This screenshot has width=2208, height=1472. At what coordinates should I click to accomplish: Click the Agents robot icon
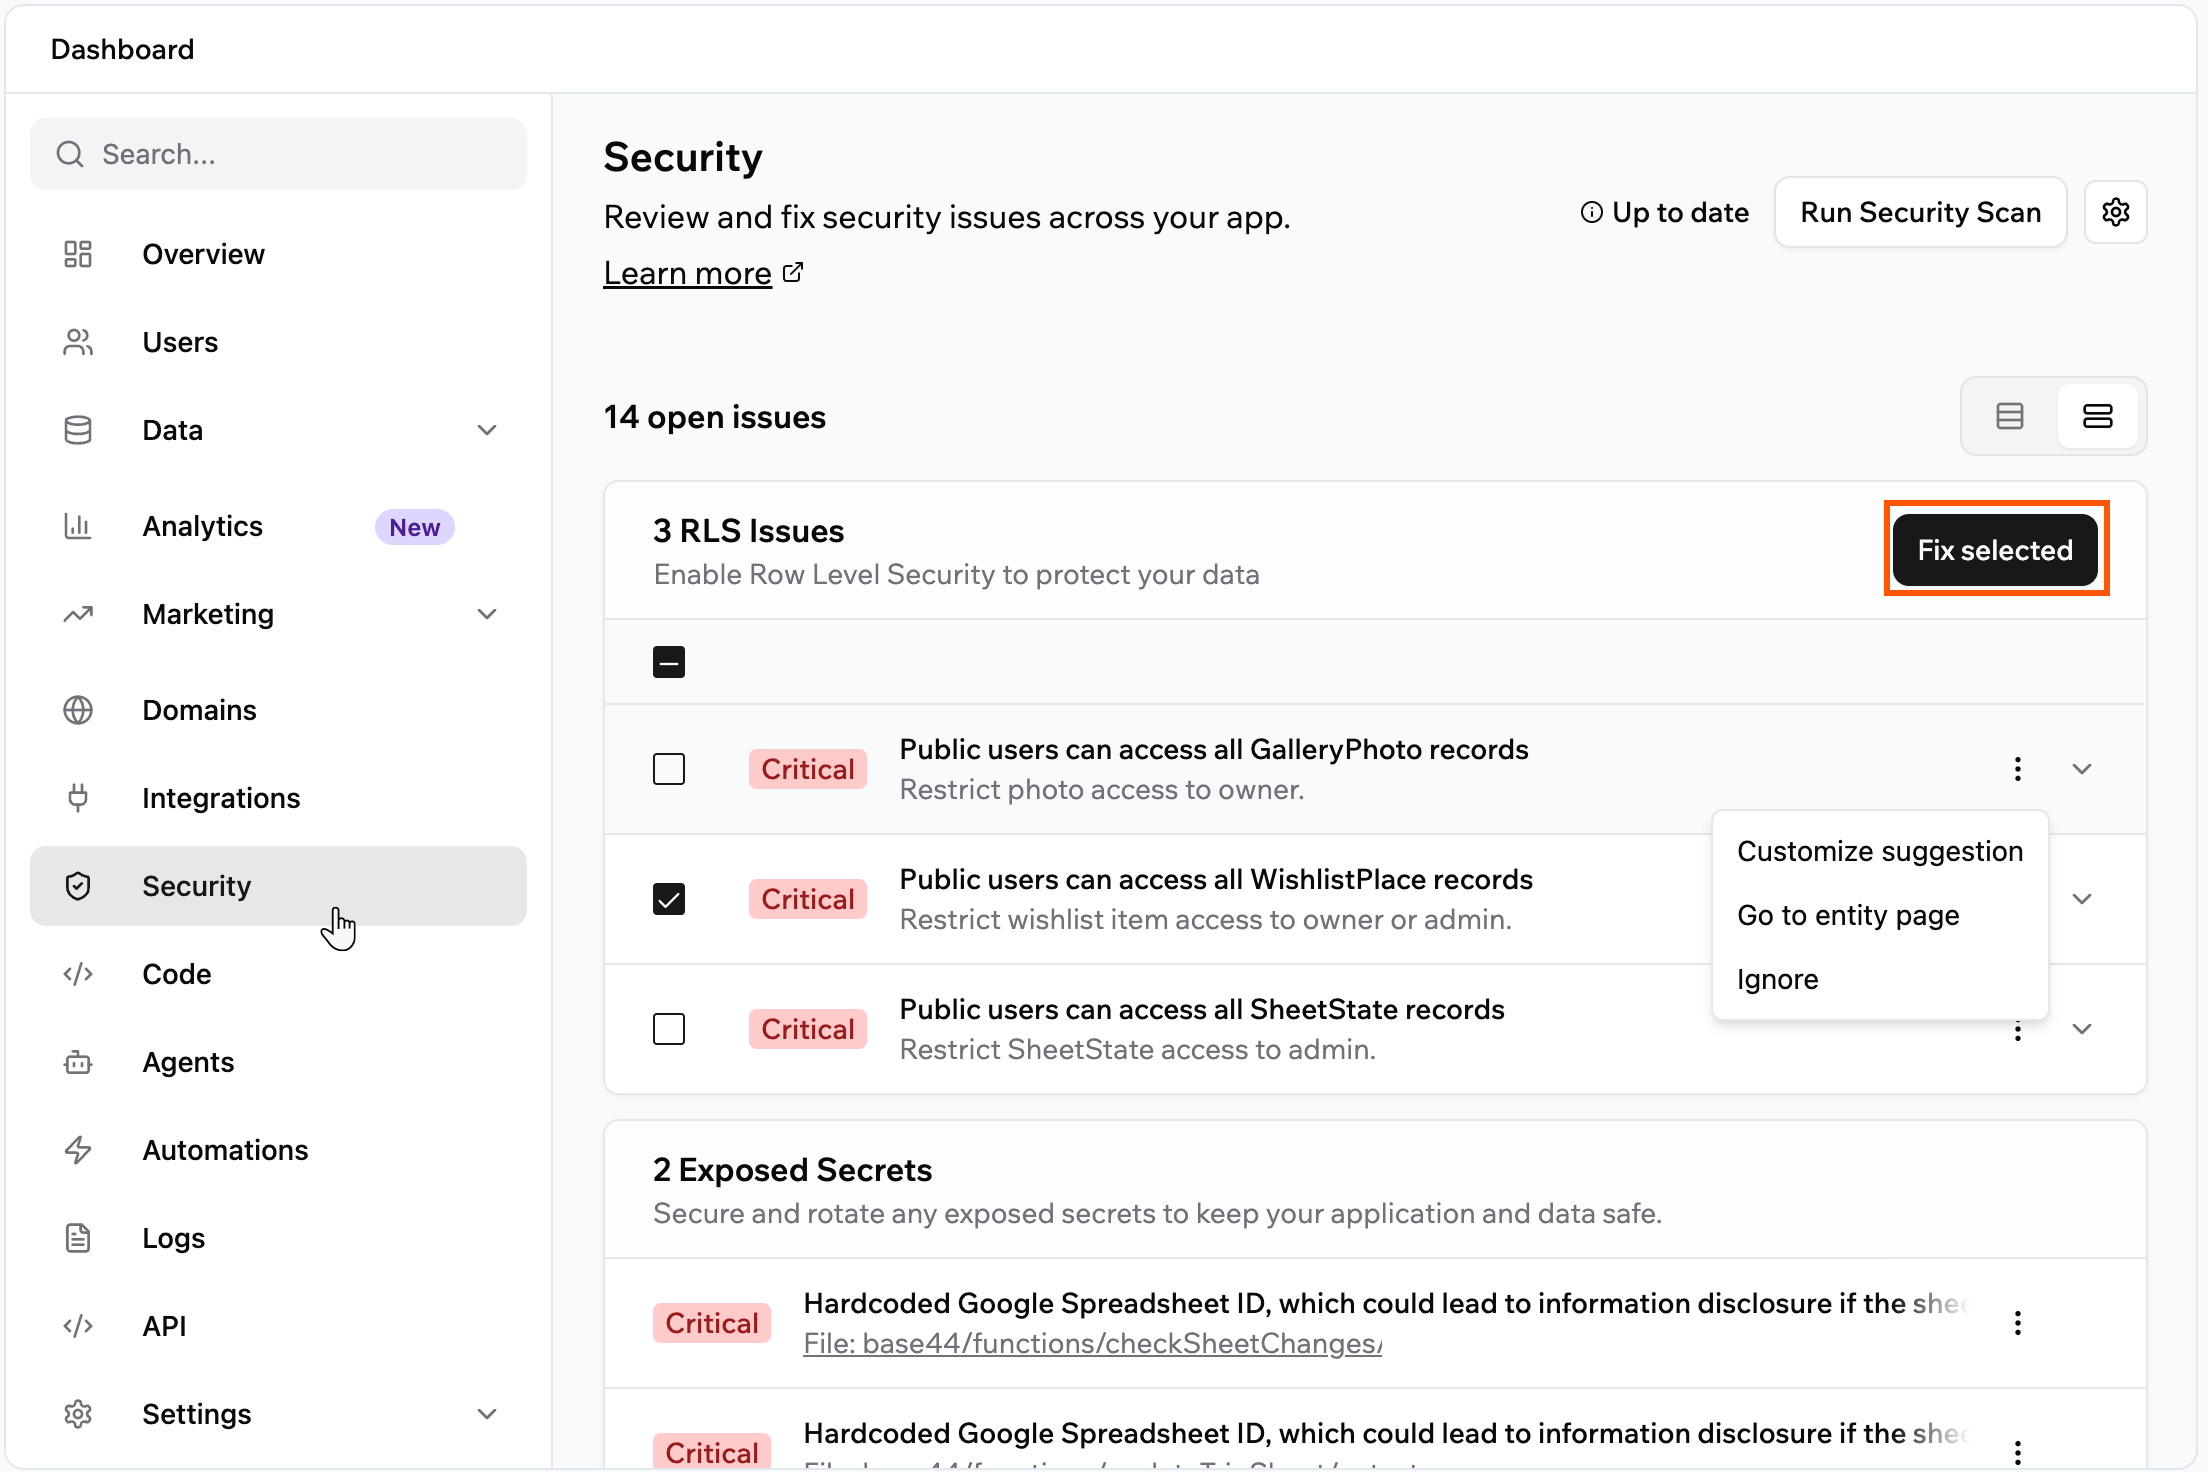coord(78,1062)
